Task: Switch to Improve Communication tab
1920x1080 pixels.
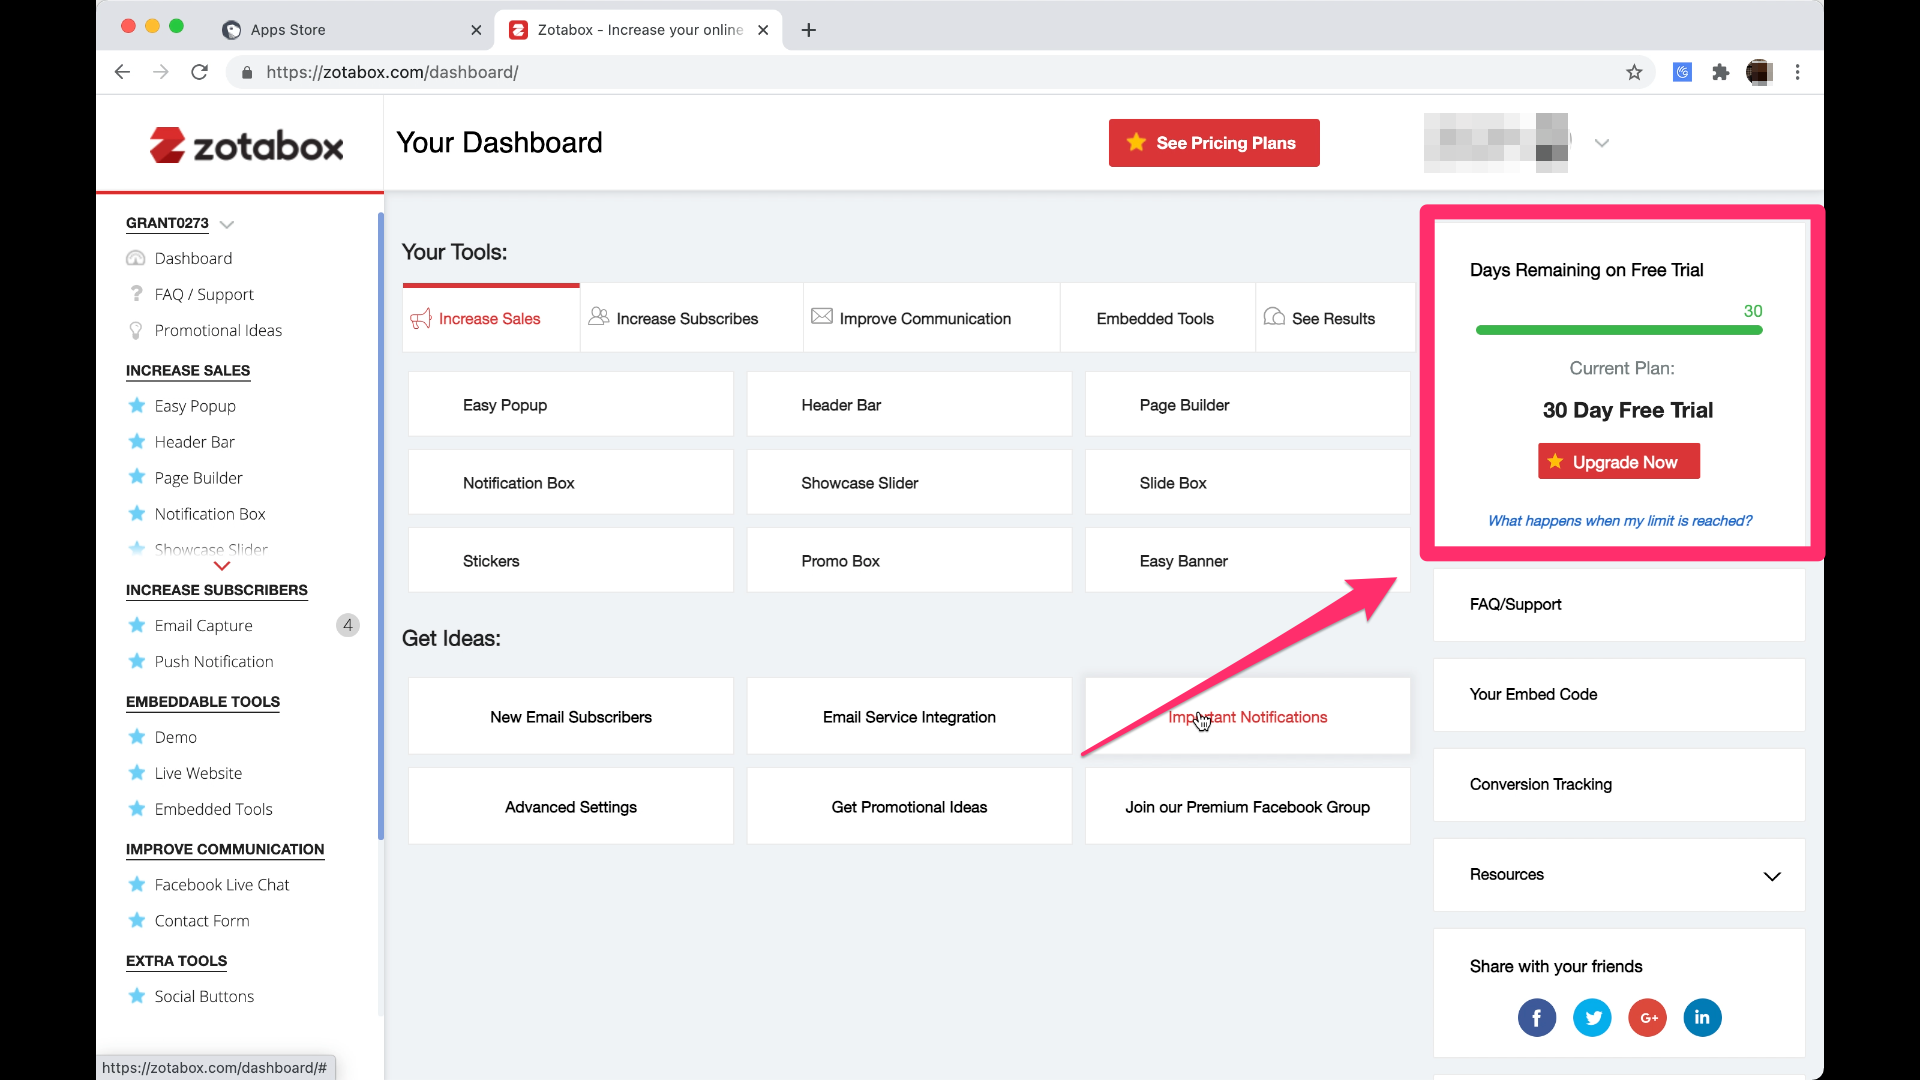Action: pos(931,318)
